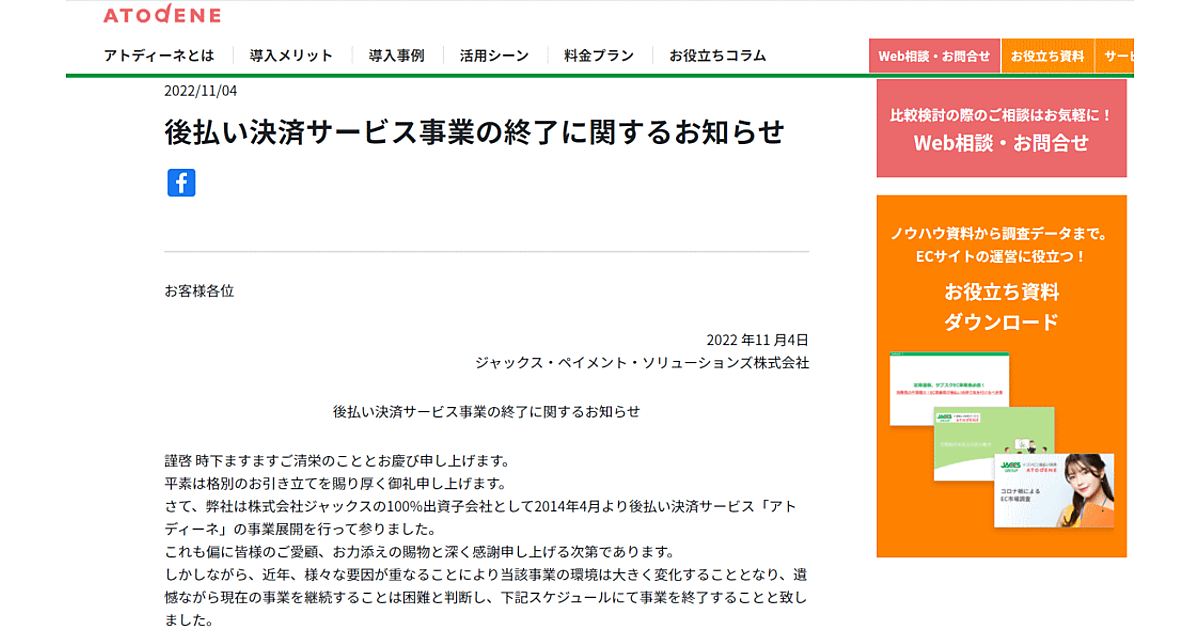
Task: Click the orange お役立ち資料 header button
Action: pos(1047,57)
